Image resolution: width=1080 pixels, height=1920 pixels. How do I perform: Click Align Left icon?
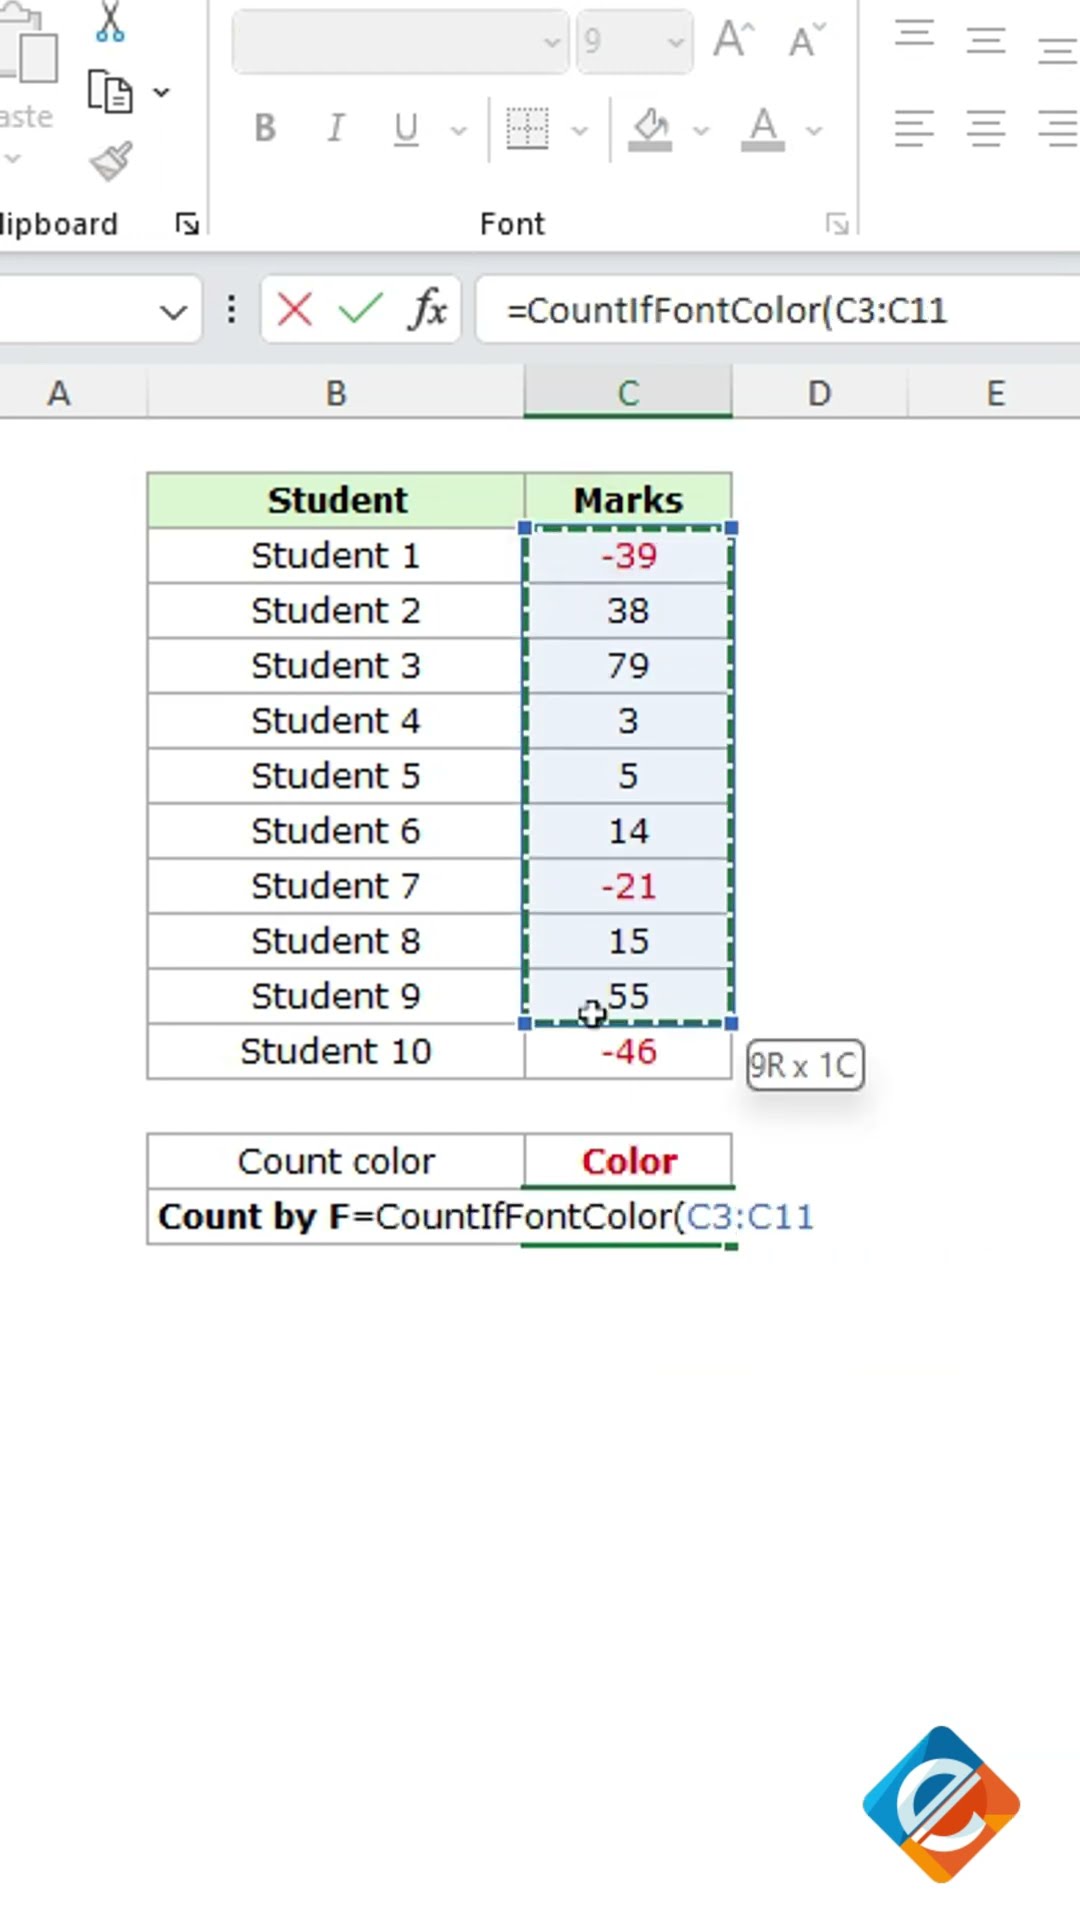pyautogui.click(x=914, y=128)
